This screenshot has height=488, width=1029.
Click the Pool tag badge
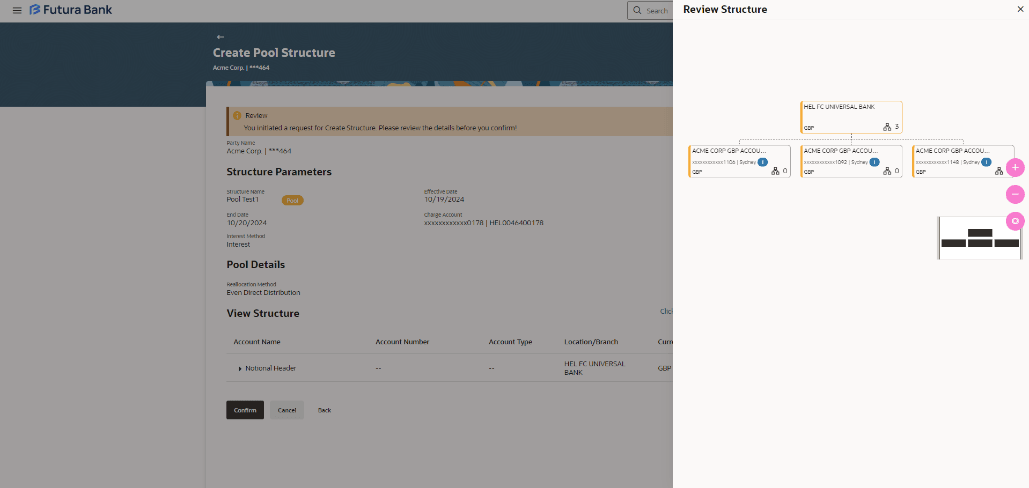pos(293,200)
